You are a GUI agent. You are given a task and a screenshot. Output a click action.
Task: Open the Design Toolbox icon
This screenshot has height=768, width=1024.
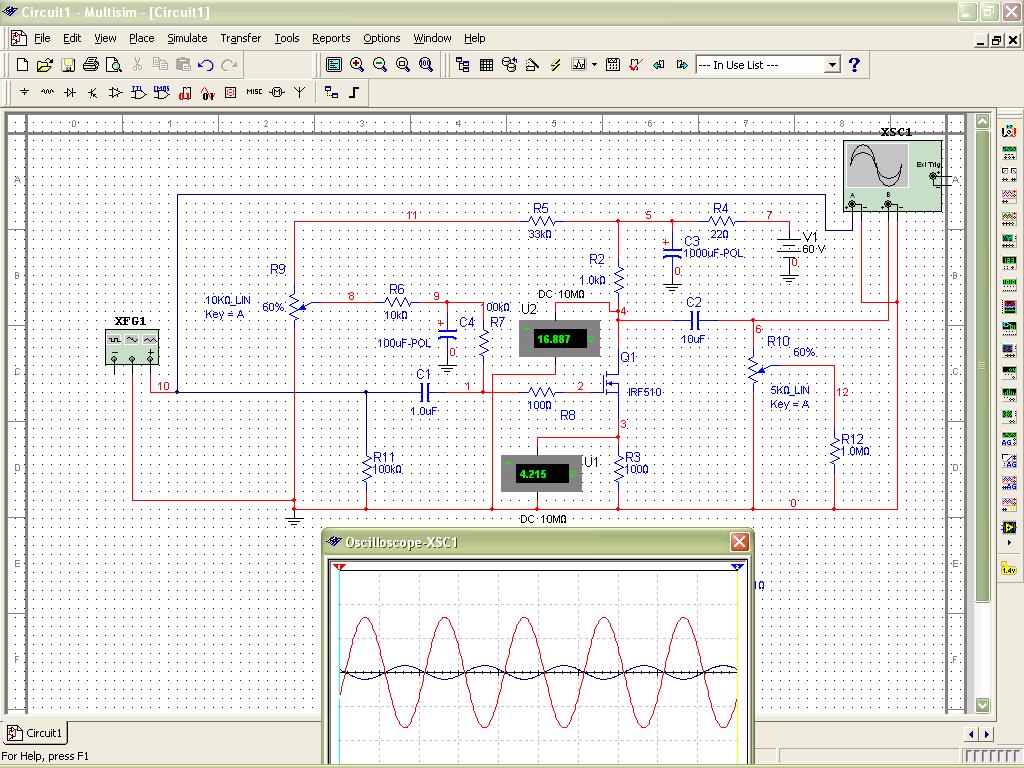tap(463, 65)
